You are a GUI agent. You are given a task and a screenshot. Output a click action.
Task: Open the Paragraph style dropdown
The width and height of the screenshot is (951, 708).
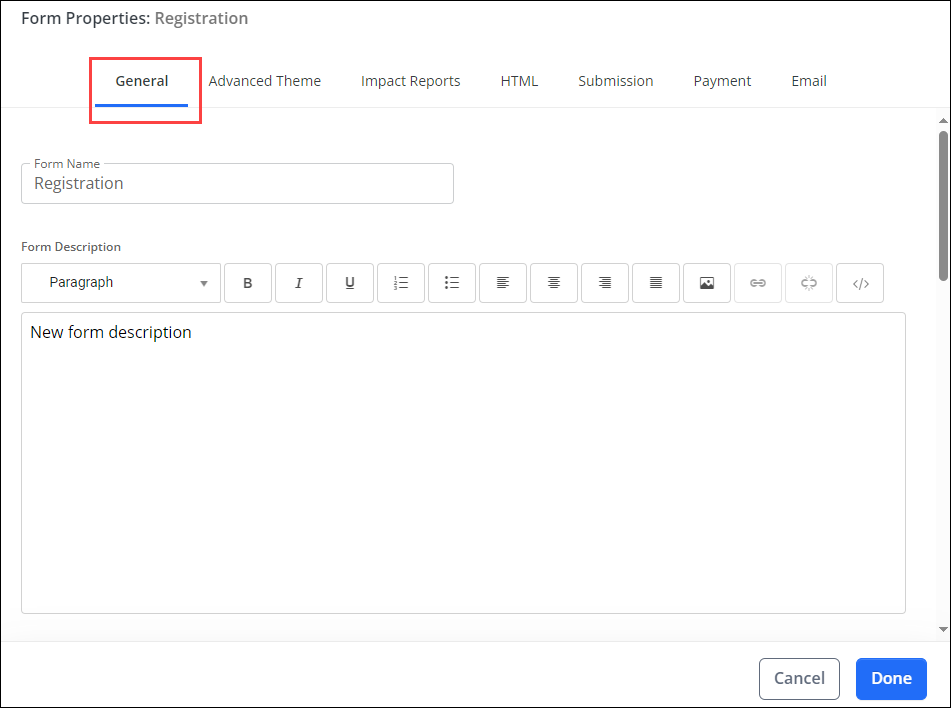click(x=121, y=283)
